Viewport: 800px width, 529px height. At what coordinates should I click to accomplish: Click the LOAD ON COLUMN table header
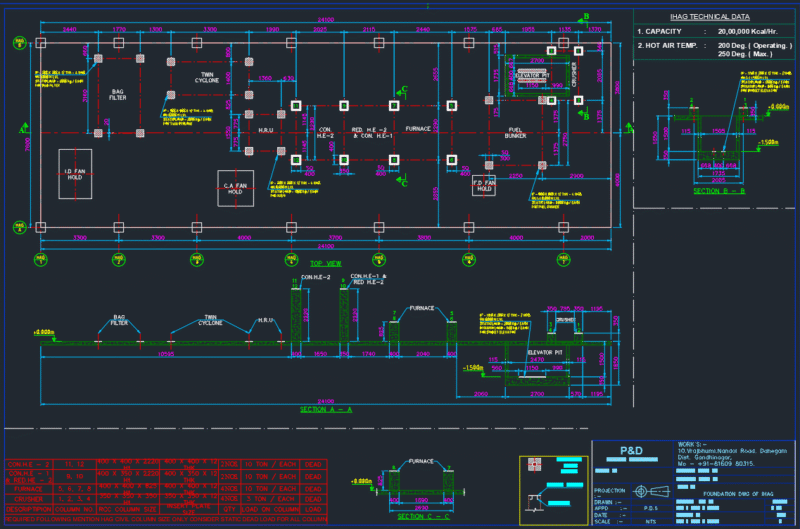tap(270, 509)
